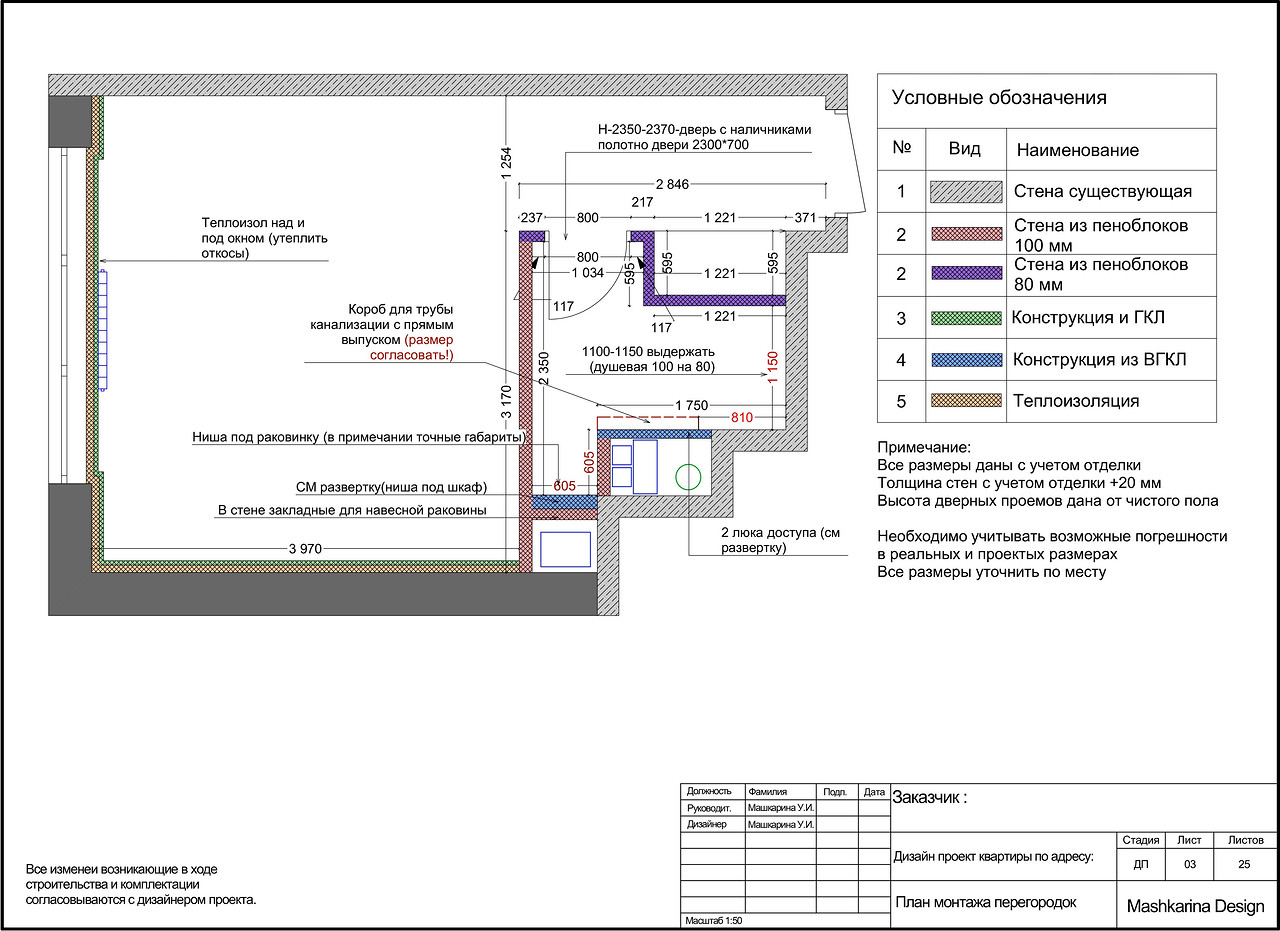
Task: Click the 'План монтажа перегородок' sheet title
Action: 985,902
